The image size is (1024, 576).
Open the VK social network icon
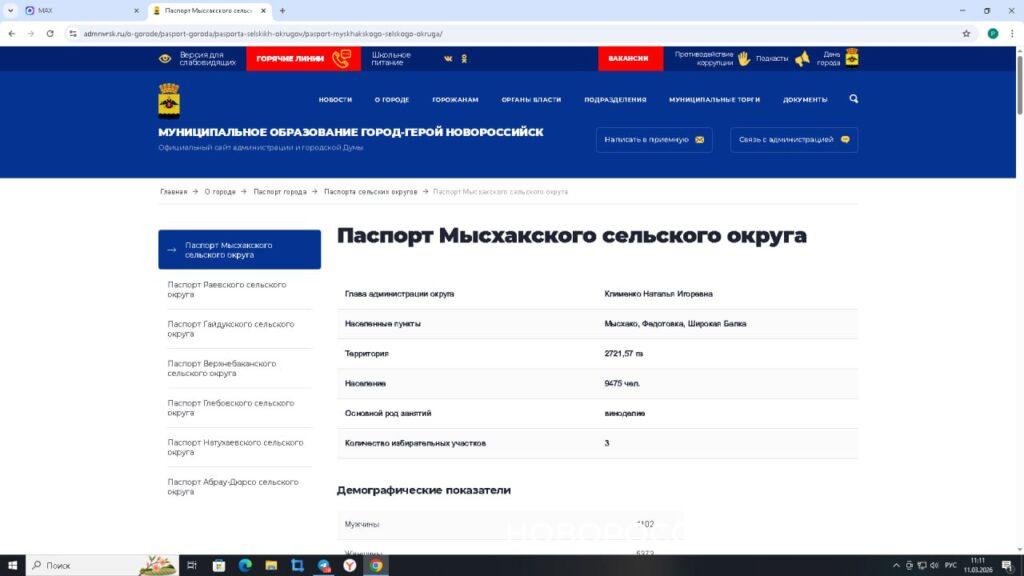[x=448, y=58]
